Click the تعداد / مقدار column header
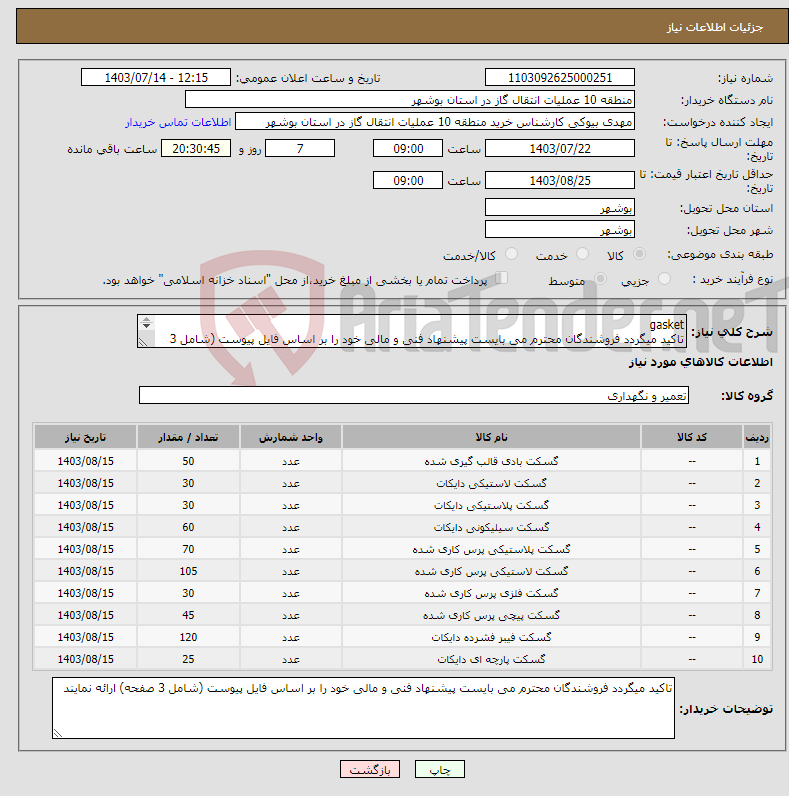Screen dimensions: 789x796 pyautogui.click(x=188, y=437)
